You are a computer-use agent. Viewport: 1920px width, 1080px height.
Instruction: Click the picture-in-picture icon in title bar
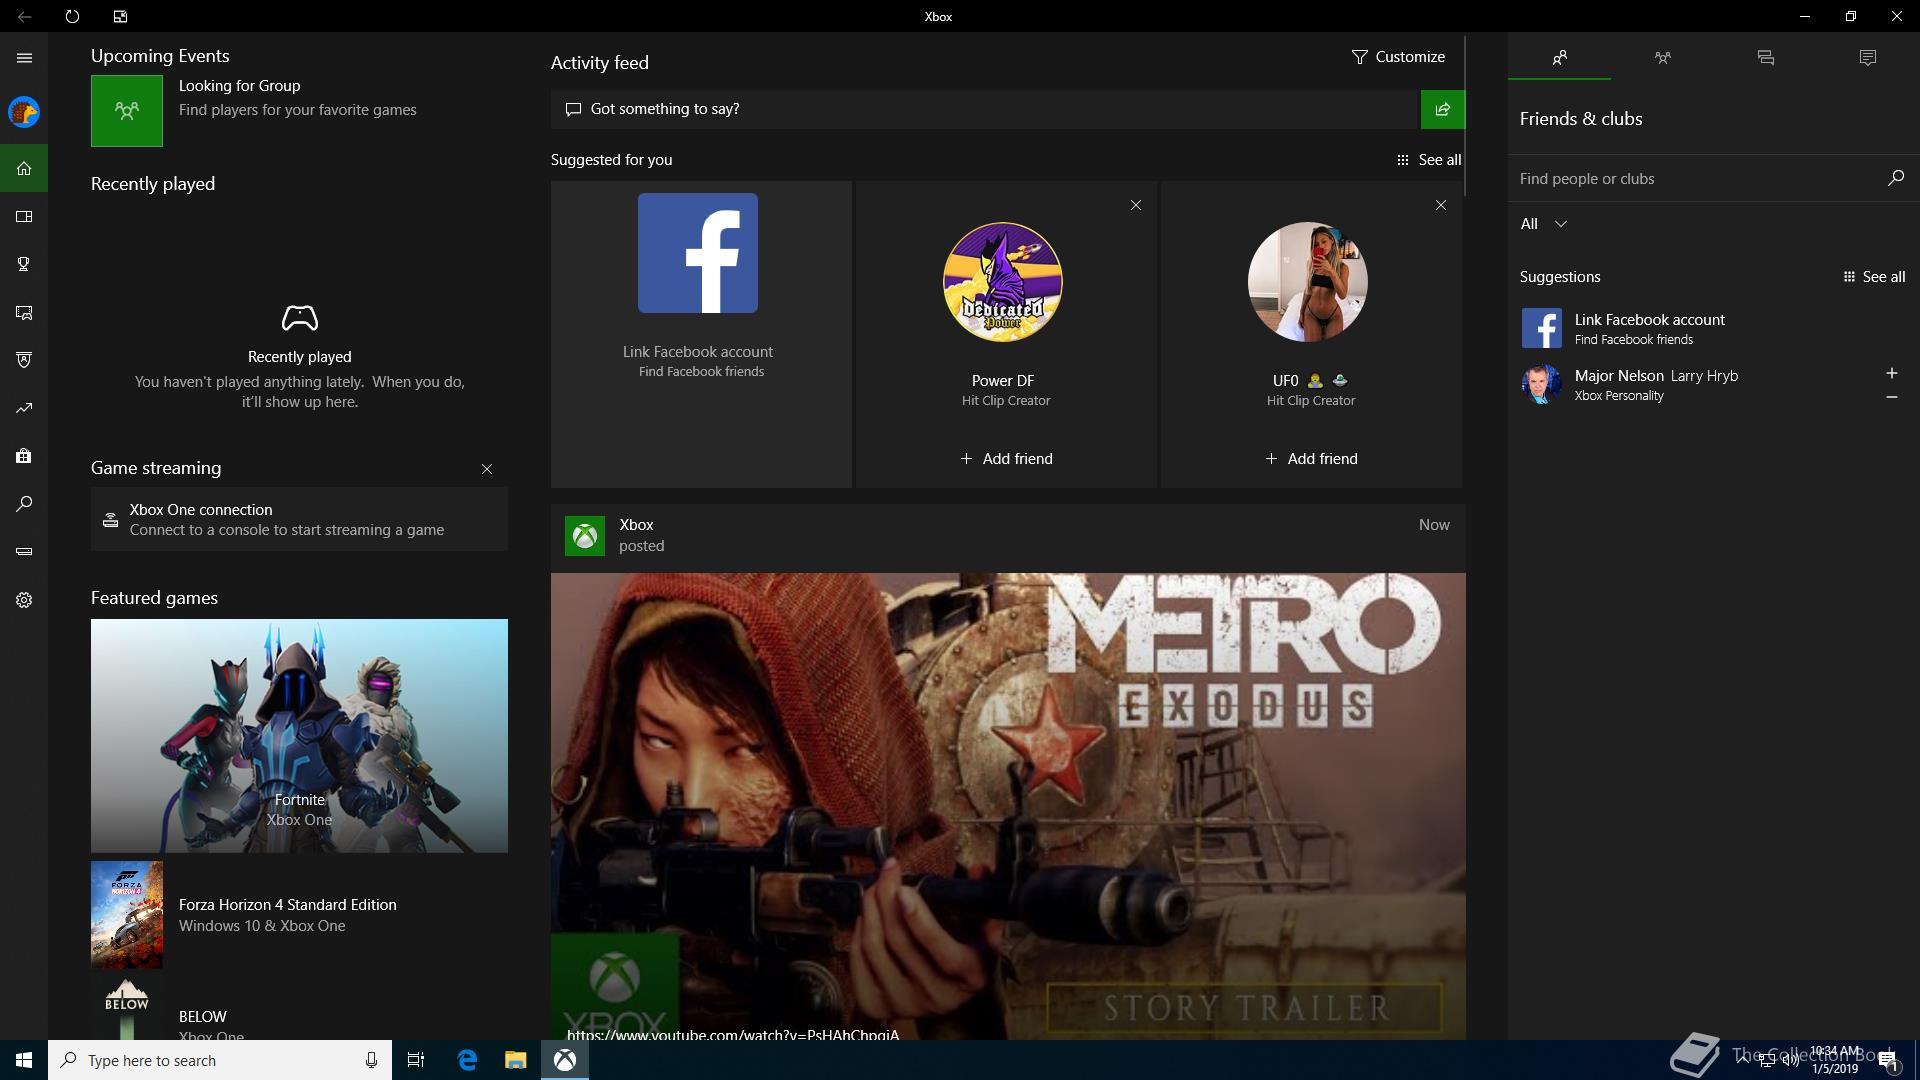pyautogui.click(x=120, y=16)
